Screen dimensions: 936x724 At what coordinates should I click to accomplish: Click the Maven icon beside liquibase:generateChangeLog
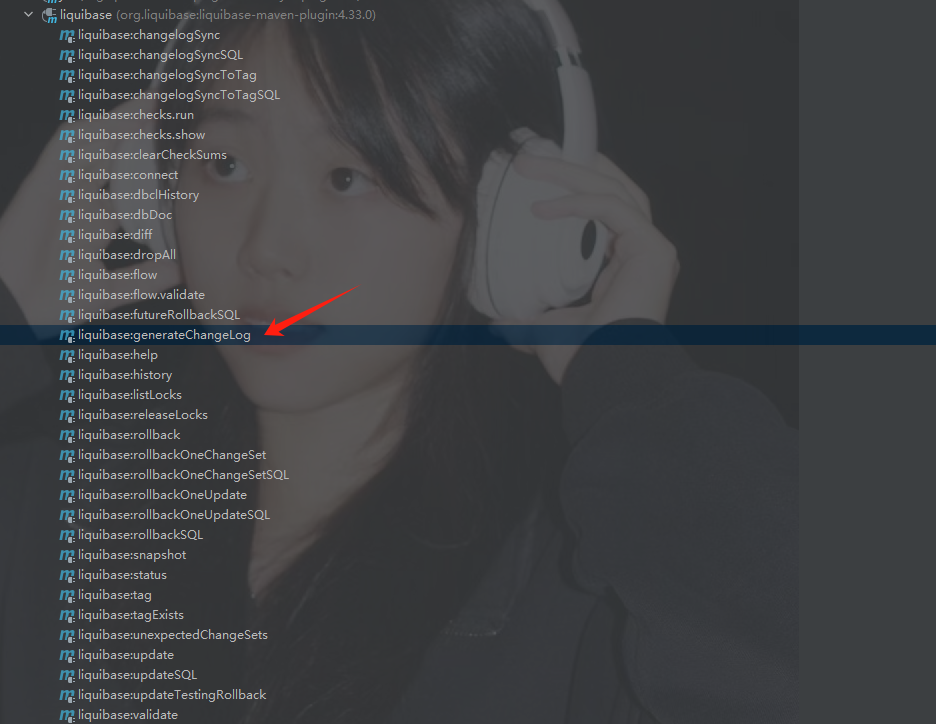pos(67,335)
